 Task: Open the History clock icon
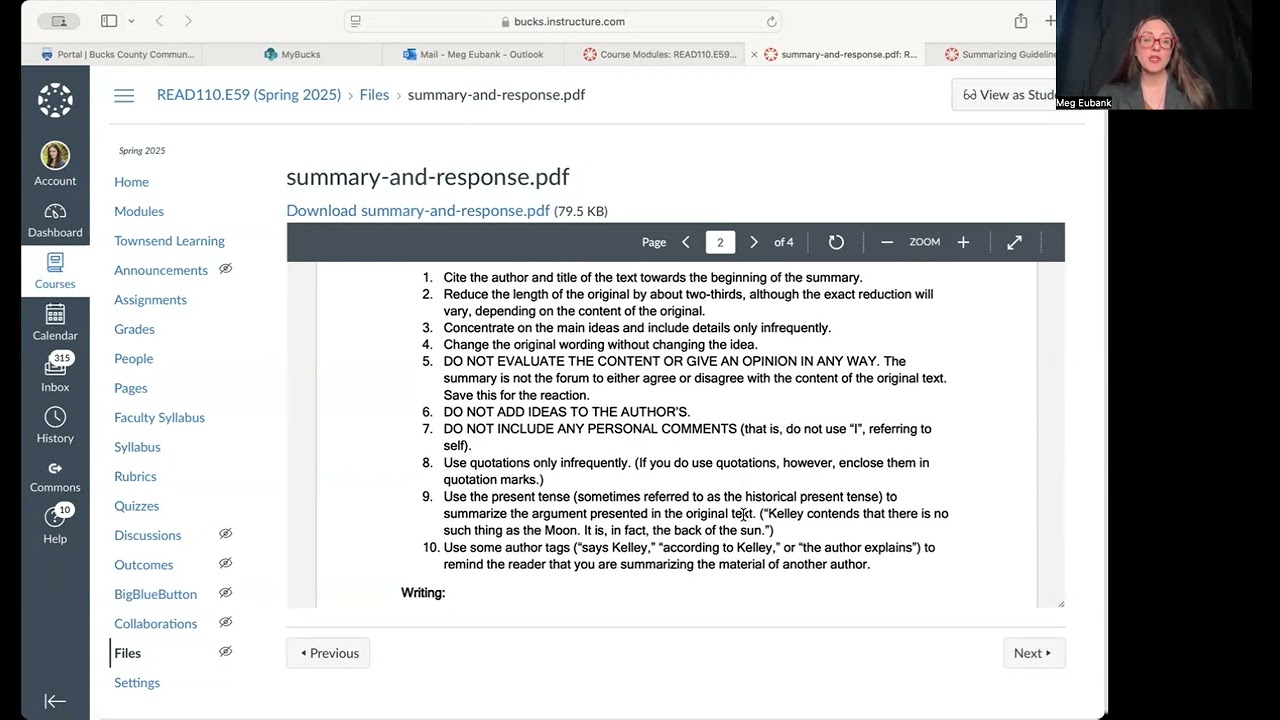pos(55,417)
